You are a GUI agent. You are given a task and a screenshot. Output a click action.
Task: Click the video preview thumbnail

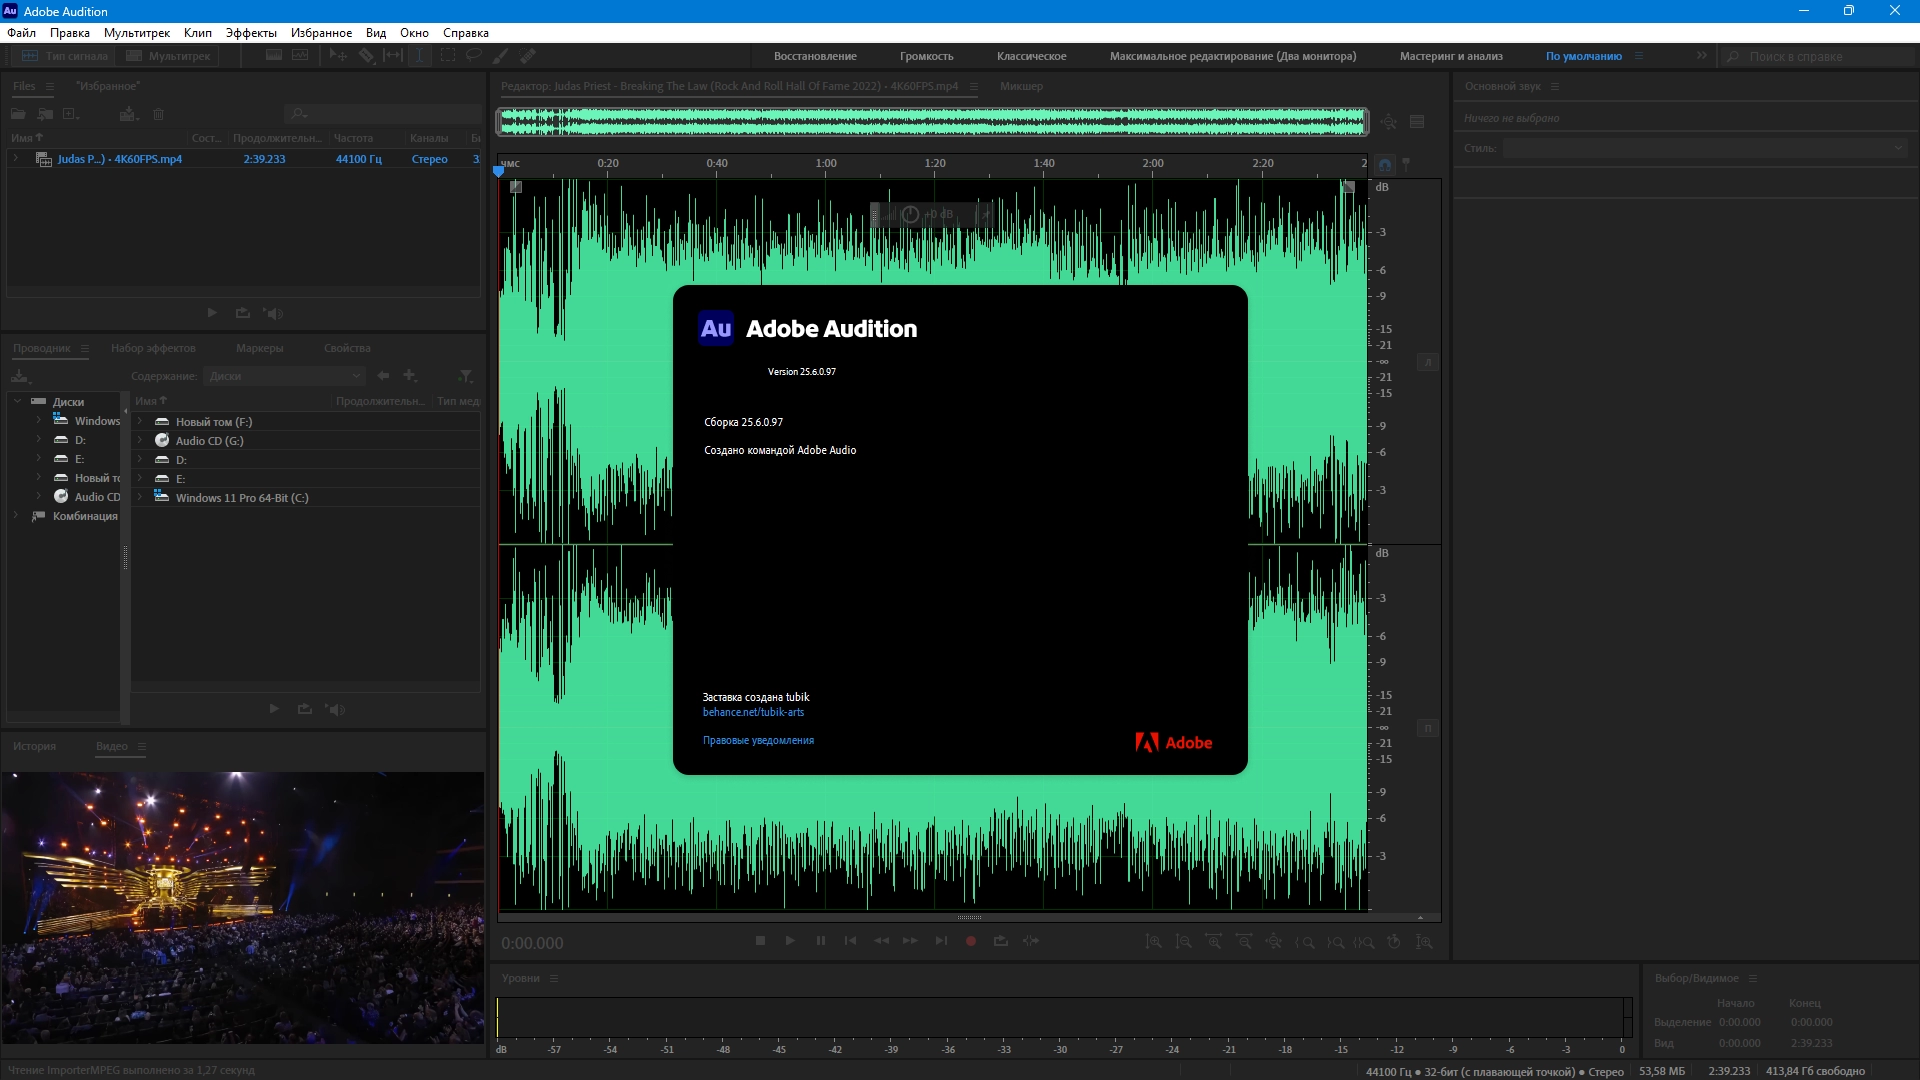[x=242, y=907]
